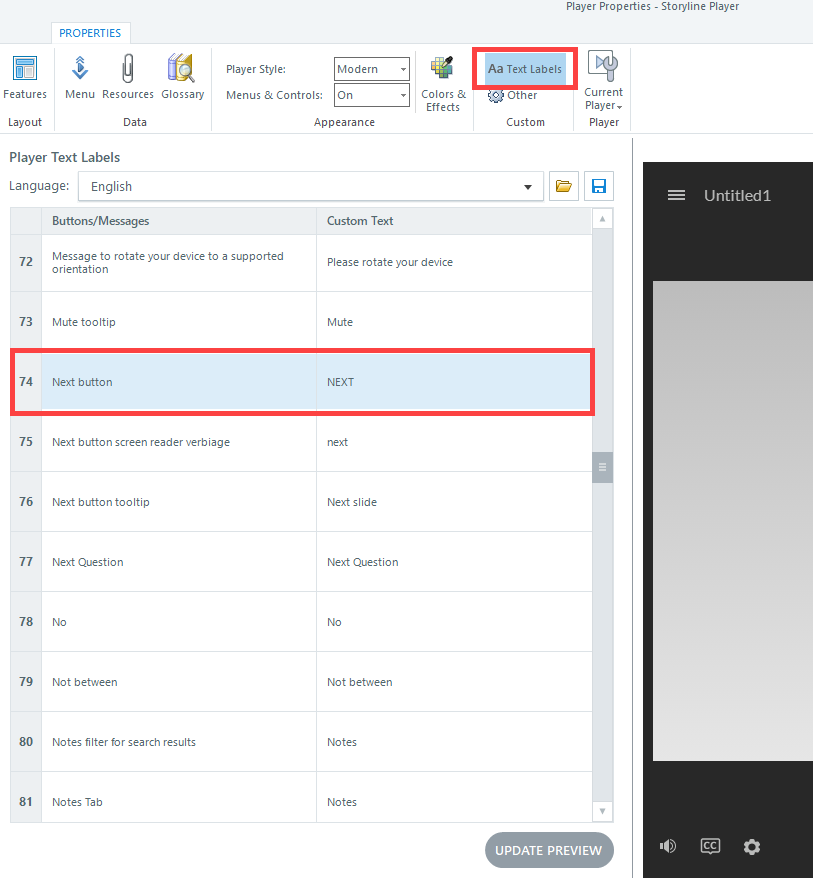Mute the player volume speaker icon
This screenshot has width=813, height=878.
point(667,846)
